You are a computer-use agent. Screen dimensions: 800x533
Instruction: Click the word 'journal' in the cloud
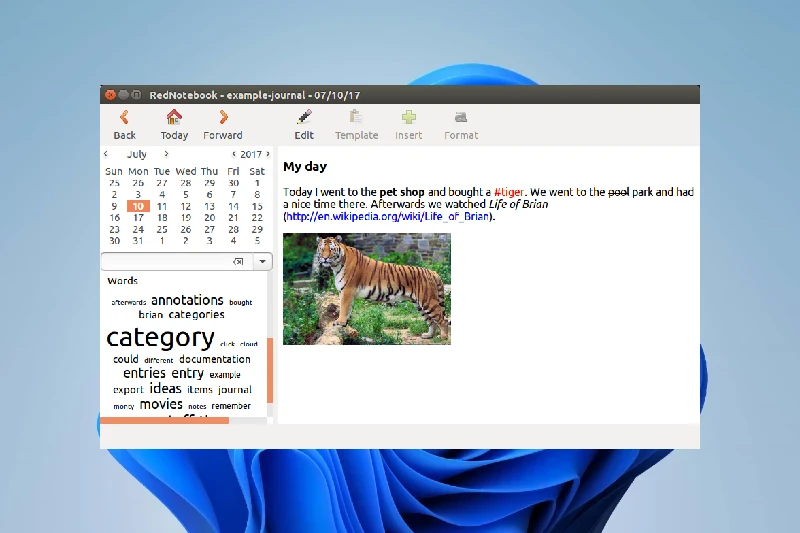(x=235, y=390)
